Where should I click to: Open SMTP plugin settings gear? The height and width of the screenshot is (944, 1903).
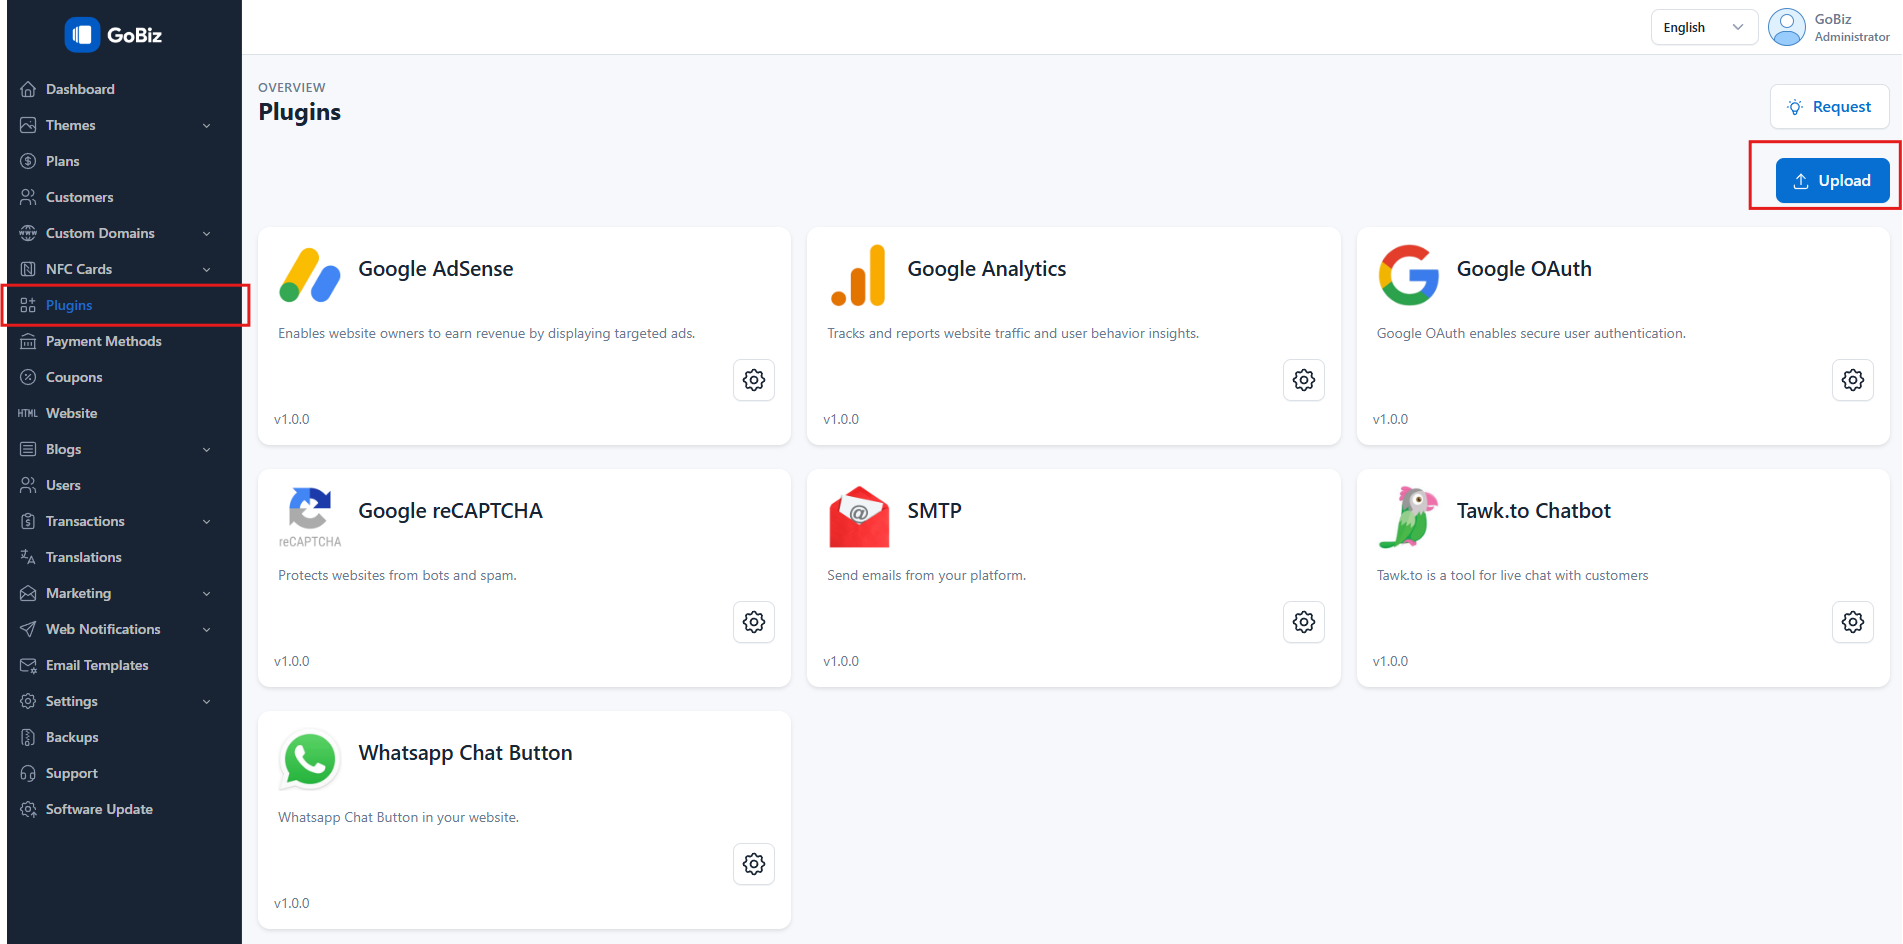pos(1303,622)
